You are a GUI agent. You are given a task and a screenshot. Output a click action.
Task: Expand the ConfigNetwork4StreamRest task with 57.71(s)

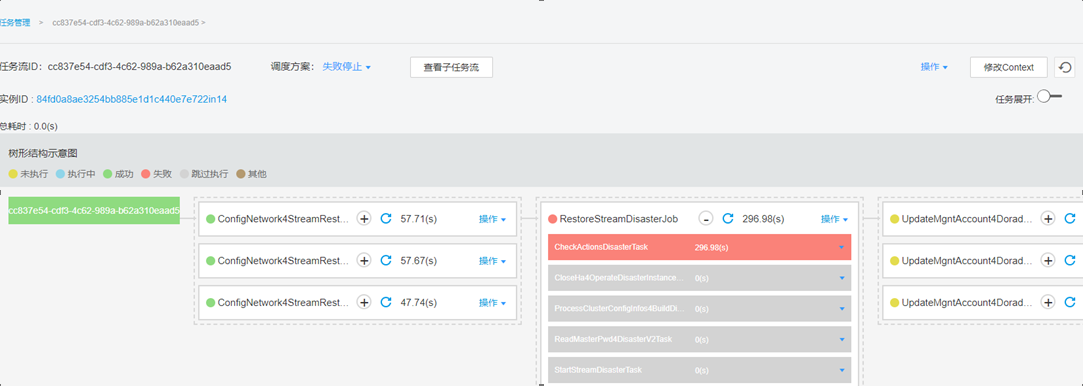pos(364,219)
